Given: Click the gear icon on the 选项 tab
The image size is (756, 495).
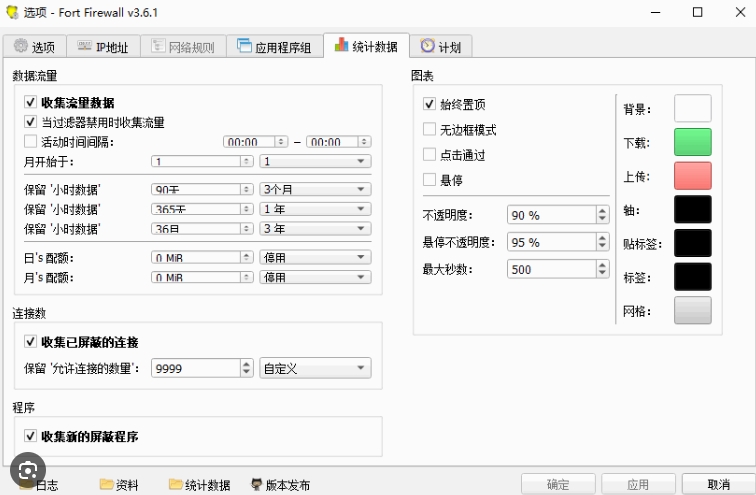Looking at the screenshot, I should tap(21, 46).
